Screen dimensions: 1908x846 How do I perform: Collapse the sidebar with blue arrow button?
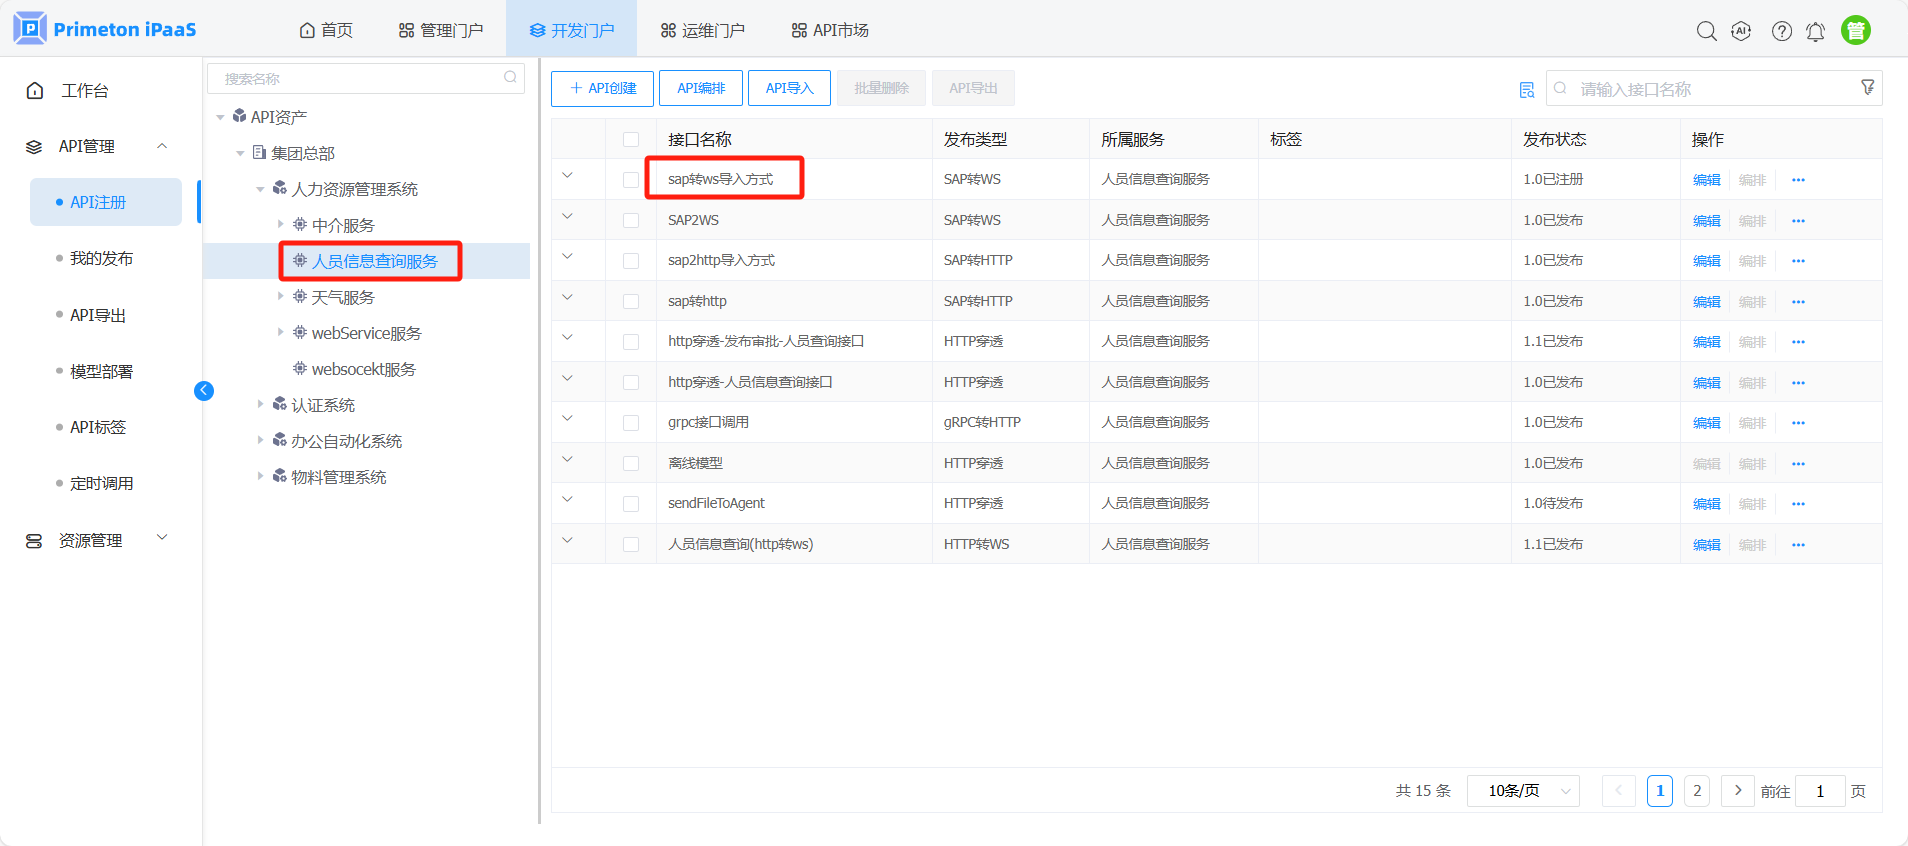pyautogui.click(x=204, y=391)
